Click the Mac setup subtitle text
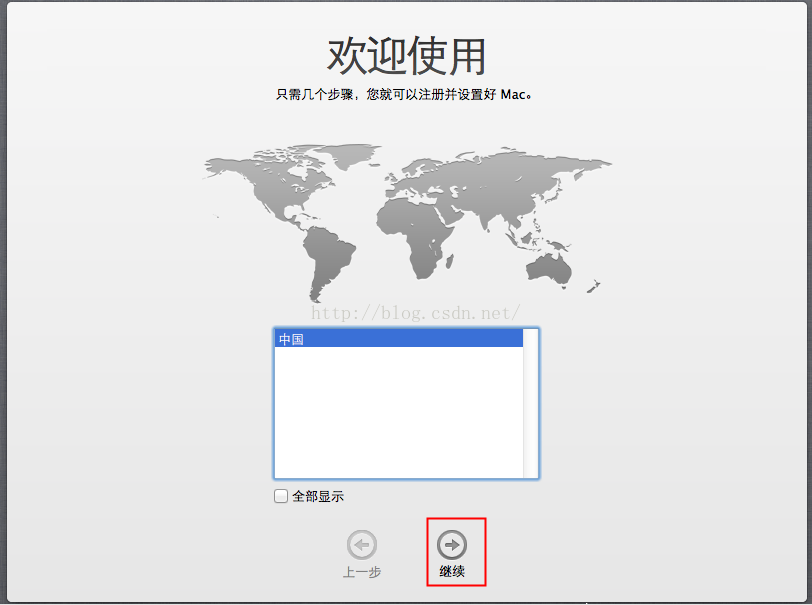 [x=405, y=96]
